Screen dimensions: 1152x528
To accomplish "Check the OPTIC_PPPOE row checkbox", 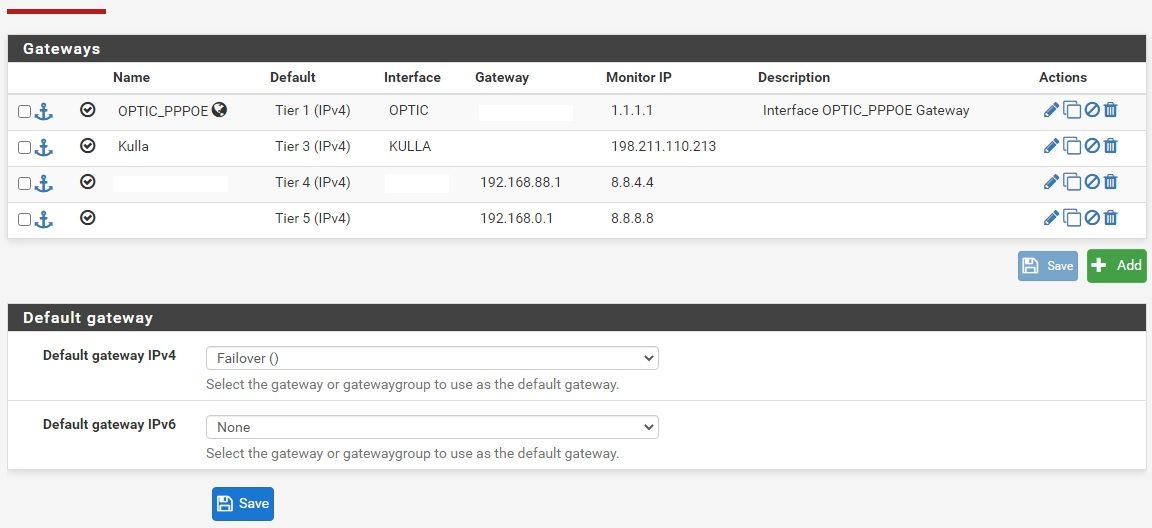I will (x=25, y=112).
